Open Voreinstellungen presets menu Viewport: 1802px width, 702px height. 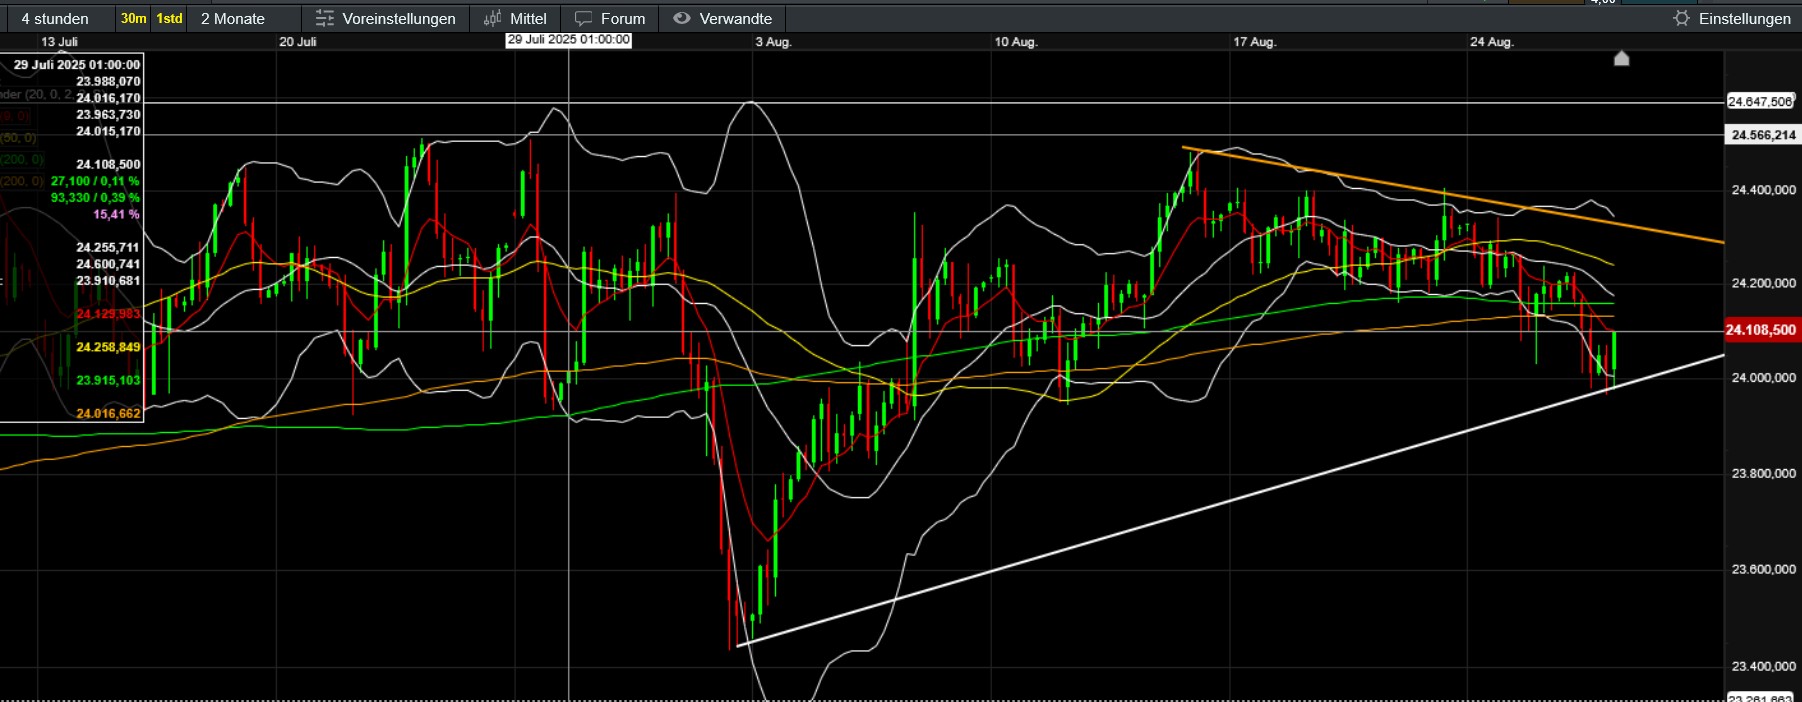point(385,19)
